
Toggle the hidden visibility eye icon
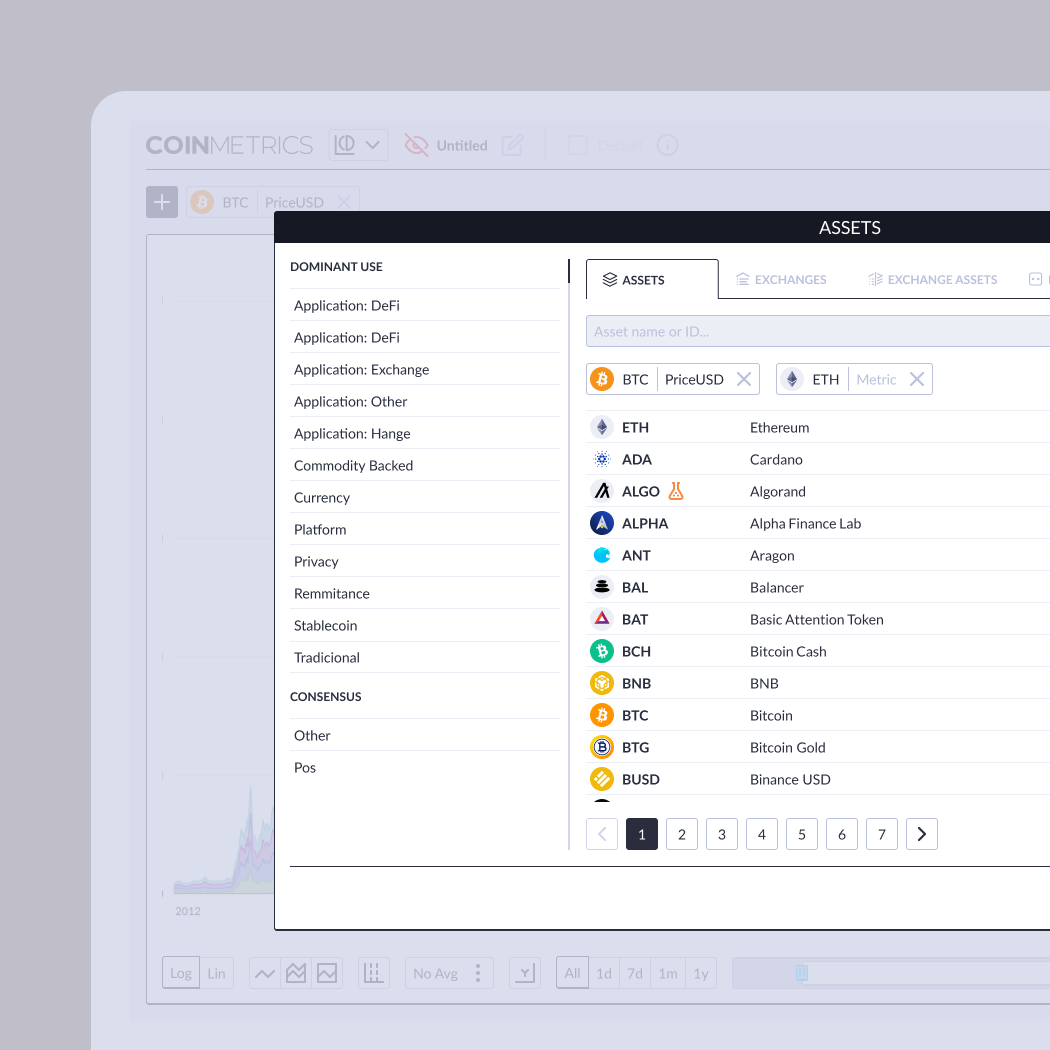416,145
